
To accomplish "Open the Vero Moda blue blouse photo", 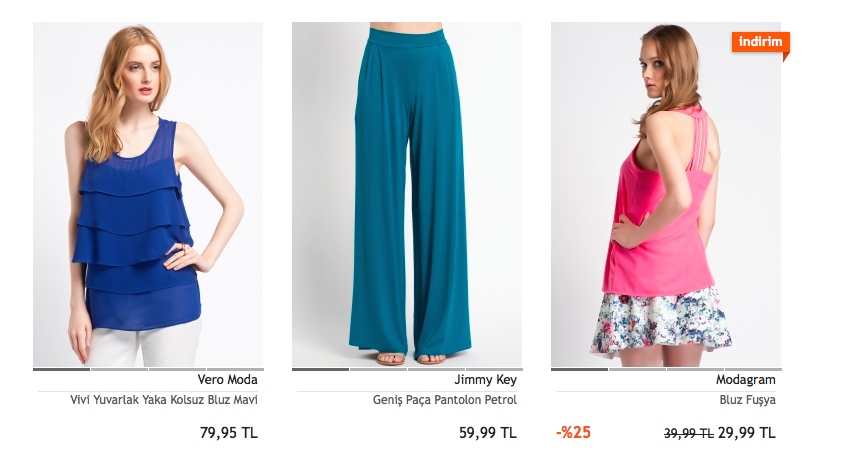I will coord(148,195).
